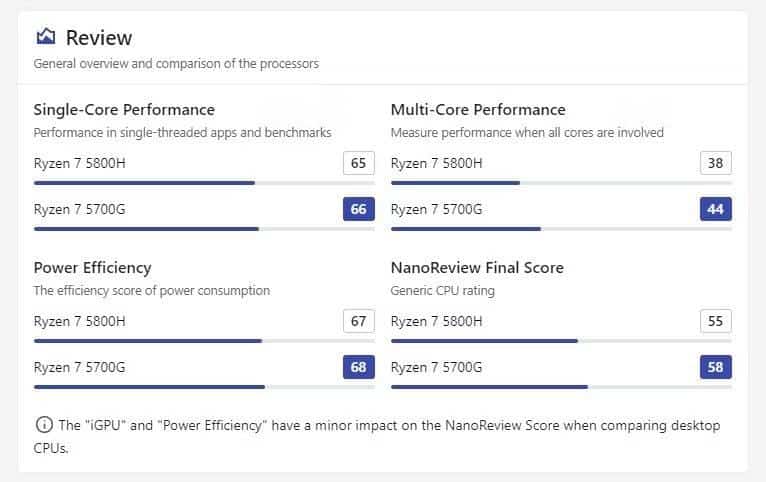Click the Ryzen 7 5800H single-core progress bar
Screen dimensions: 766x482
204,183
